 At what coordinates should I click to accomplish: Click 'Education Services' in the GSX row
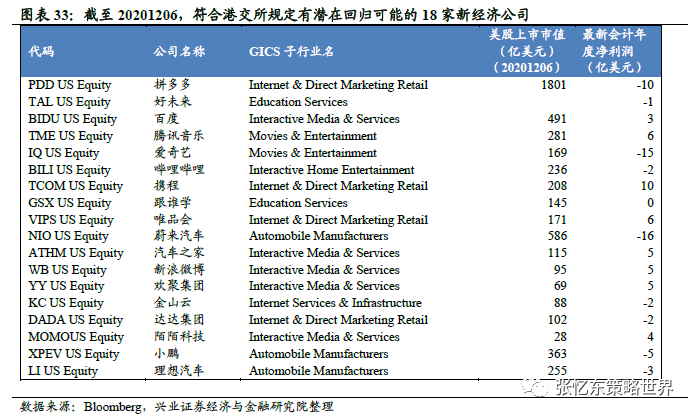coord(298,203)
